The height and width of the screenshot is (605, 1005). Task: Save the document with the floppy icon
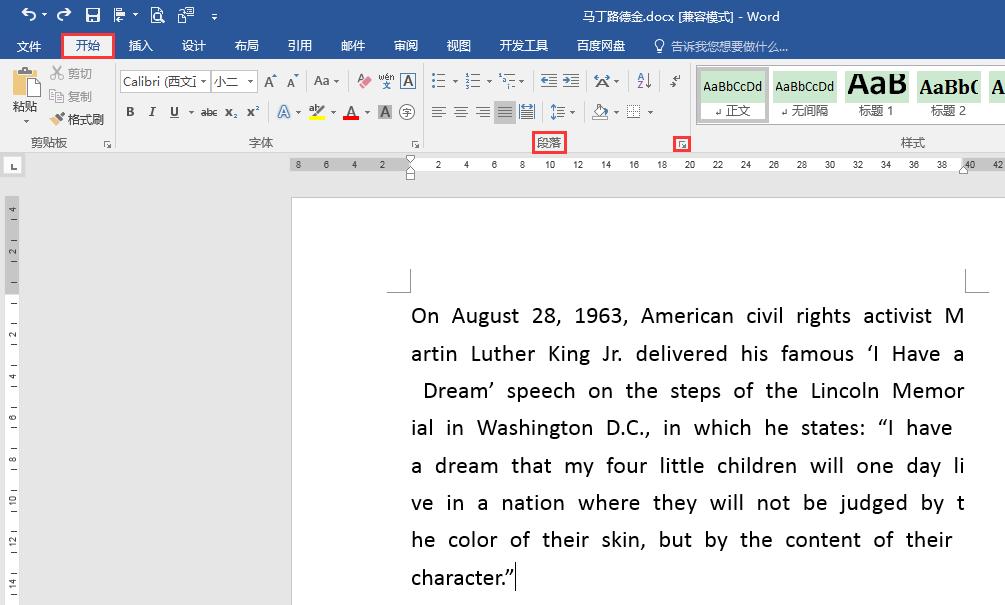click(93, 15)
